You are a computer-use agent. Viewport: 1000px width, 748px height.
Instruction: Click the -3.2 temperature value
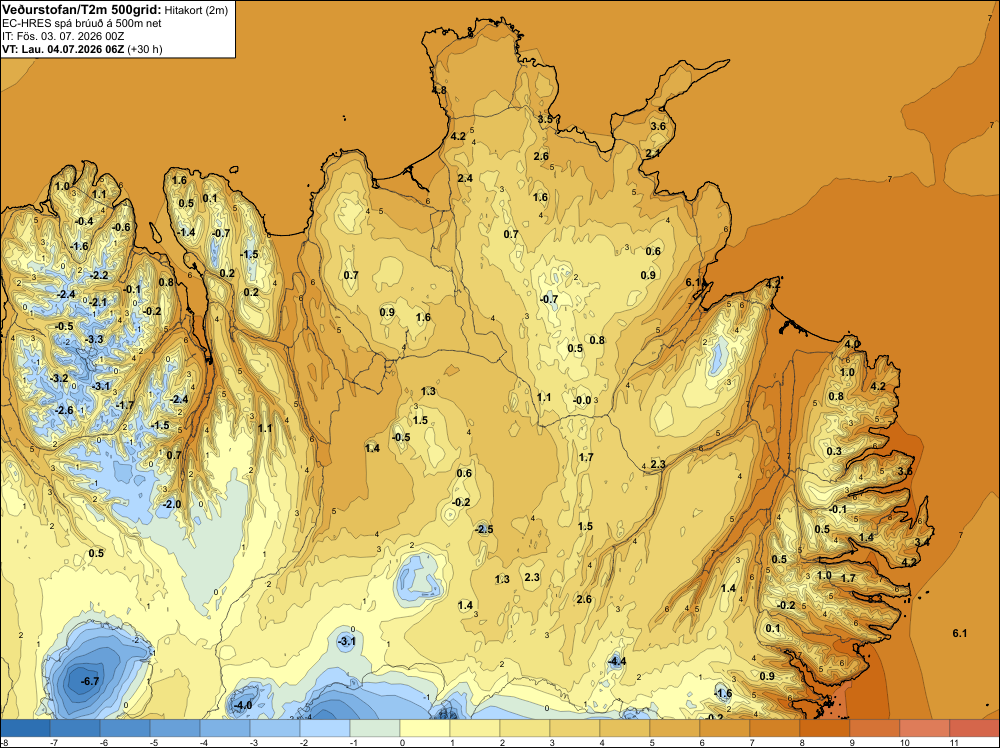pyautogui.click(x=59, y=378)
